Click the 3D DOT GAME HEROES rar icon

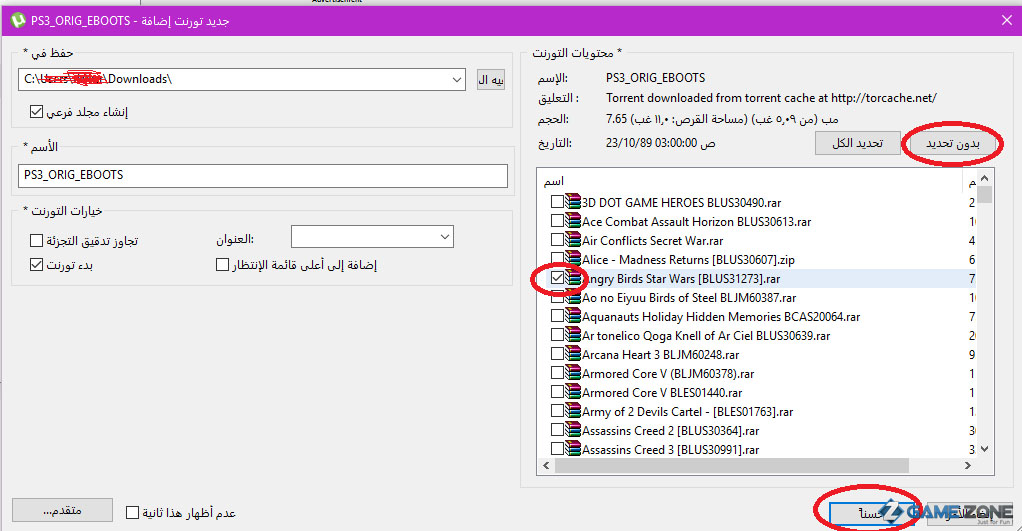click(573, 202)
